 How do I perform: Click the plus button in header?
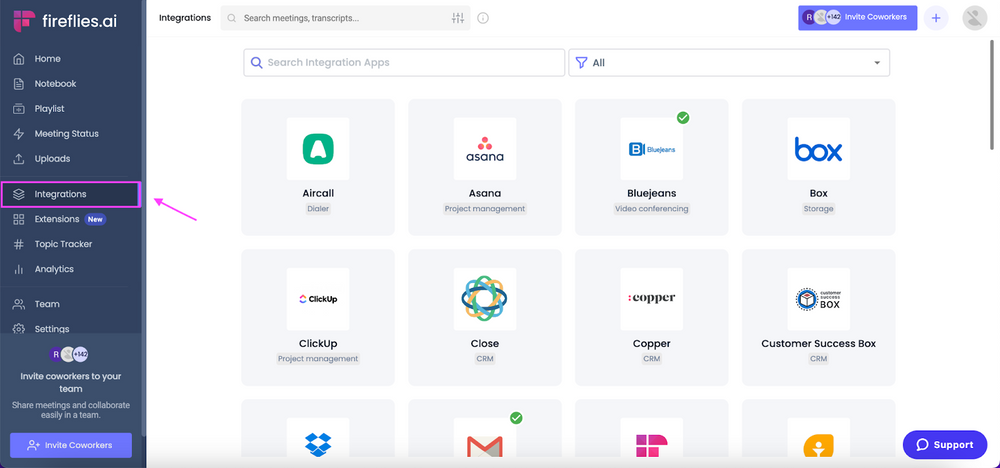pyautogui.click(x=936, y=18)
